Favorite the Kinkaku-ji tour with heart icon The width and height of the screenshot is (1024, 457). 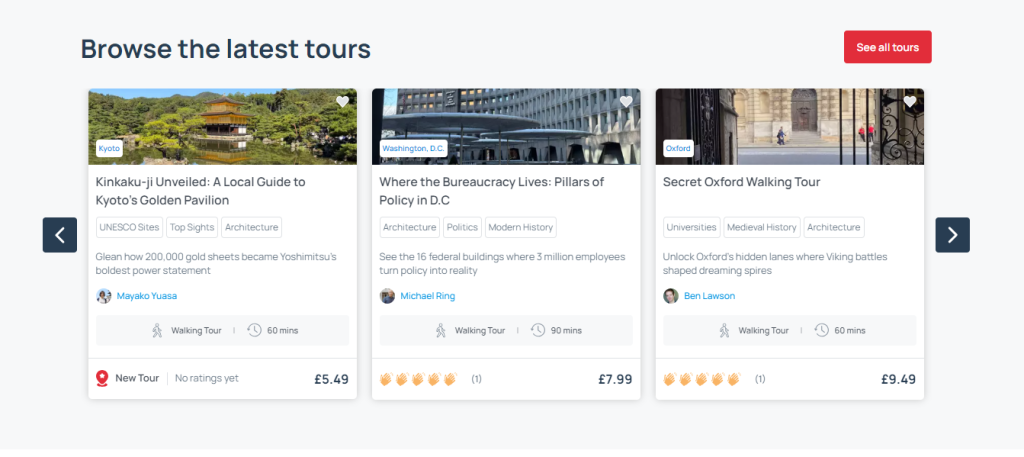342,102
